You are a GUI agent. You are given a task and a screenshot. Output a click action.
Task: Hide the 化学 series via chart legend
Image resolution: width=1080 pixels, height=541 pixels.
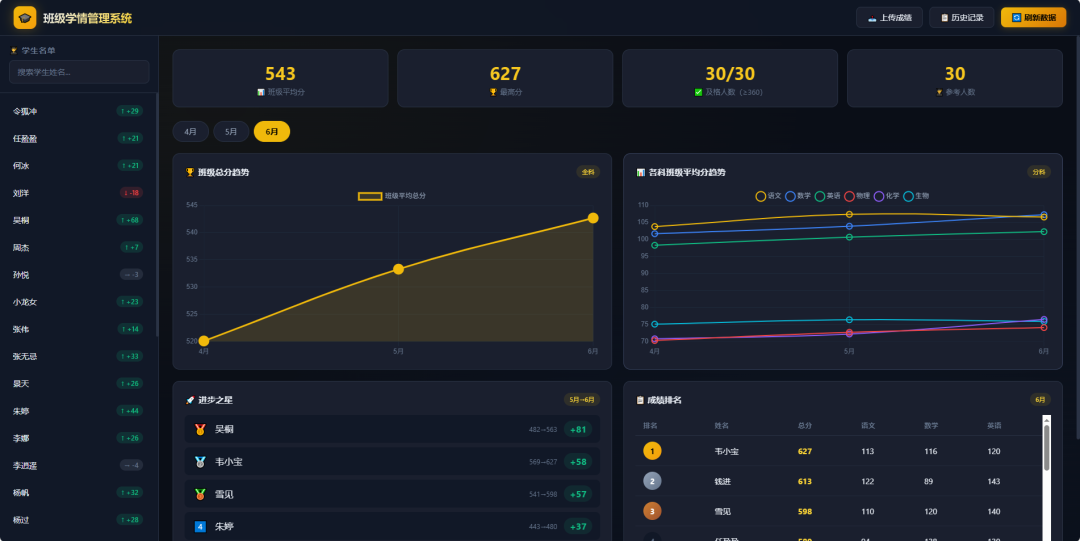click(x=887, y=196)
